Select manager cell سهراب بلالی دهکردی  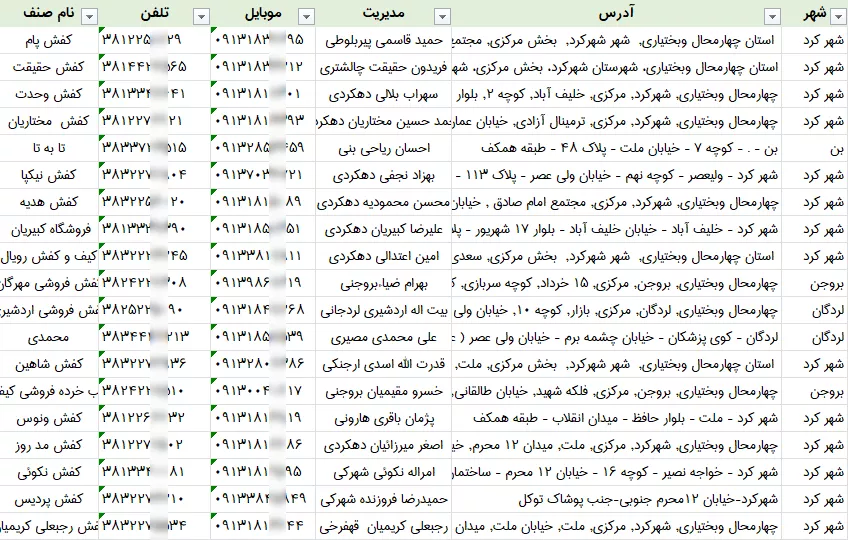tap(383, 94)
